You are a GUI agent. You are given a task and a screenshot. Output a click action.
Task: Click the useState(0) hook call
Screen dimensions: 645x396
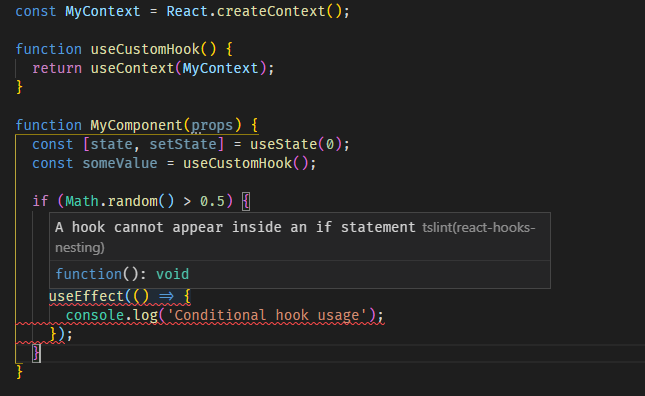[x=296, y=144]
